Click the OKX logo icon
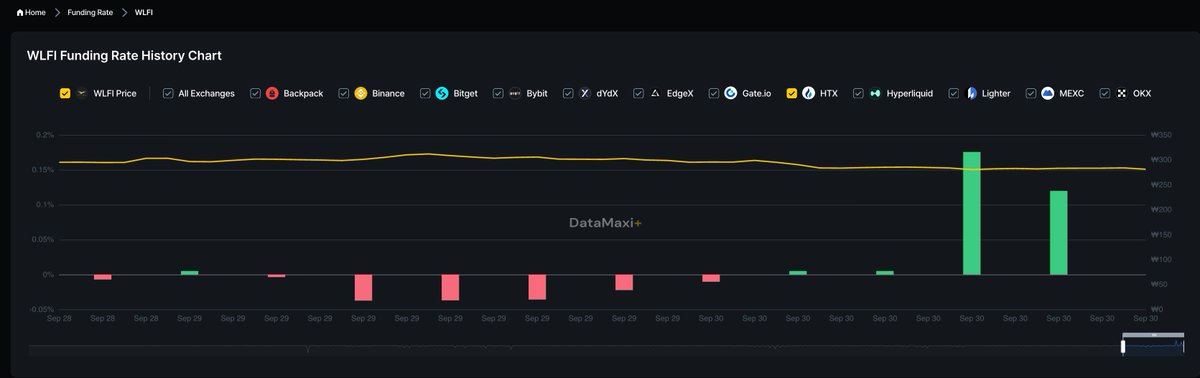 click(1122, 93)
